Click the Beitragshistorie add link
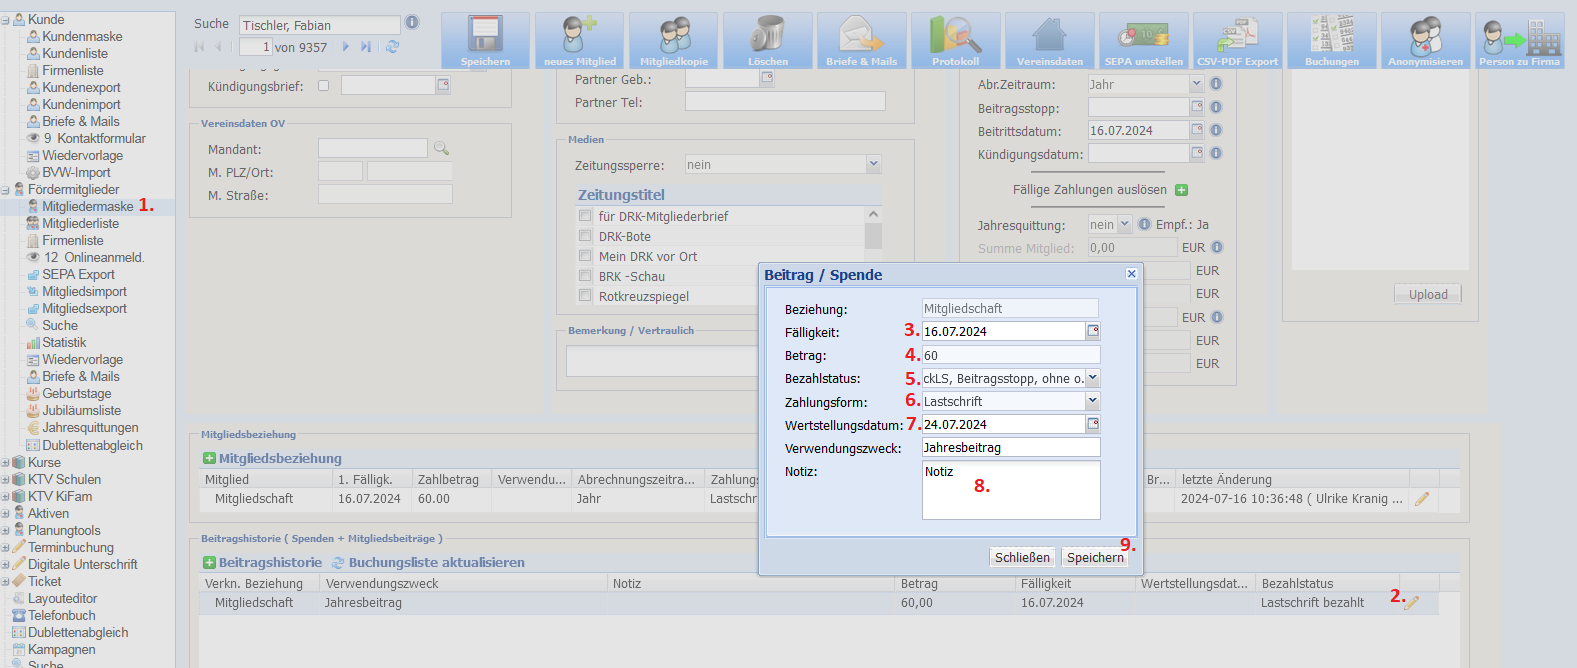This screenshot has width=1577, height=668. pyautogui.click(x=263, y=562)
